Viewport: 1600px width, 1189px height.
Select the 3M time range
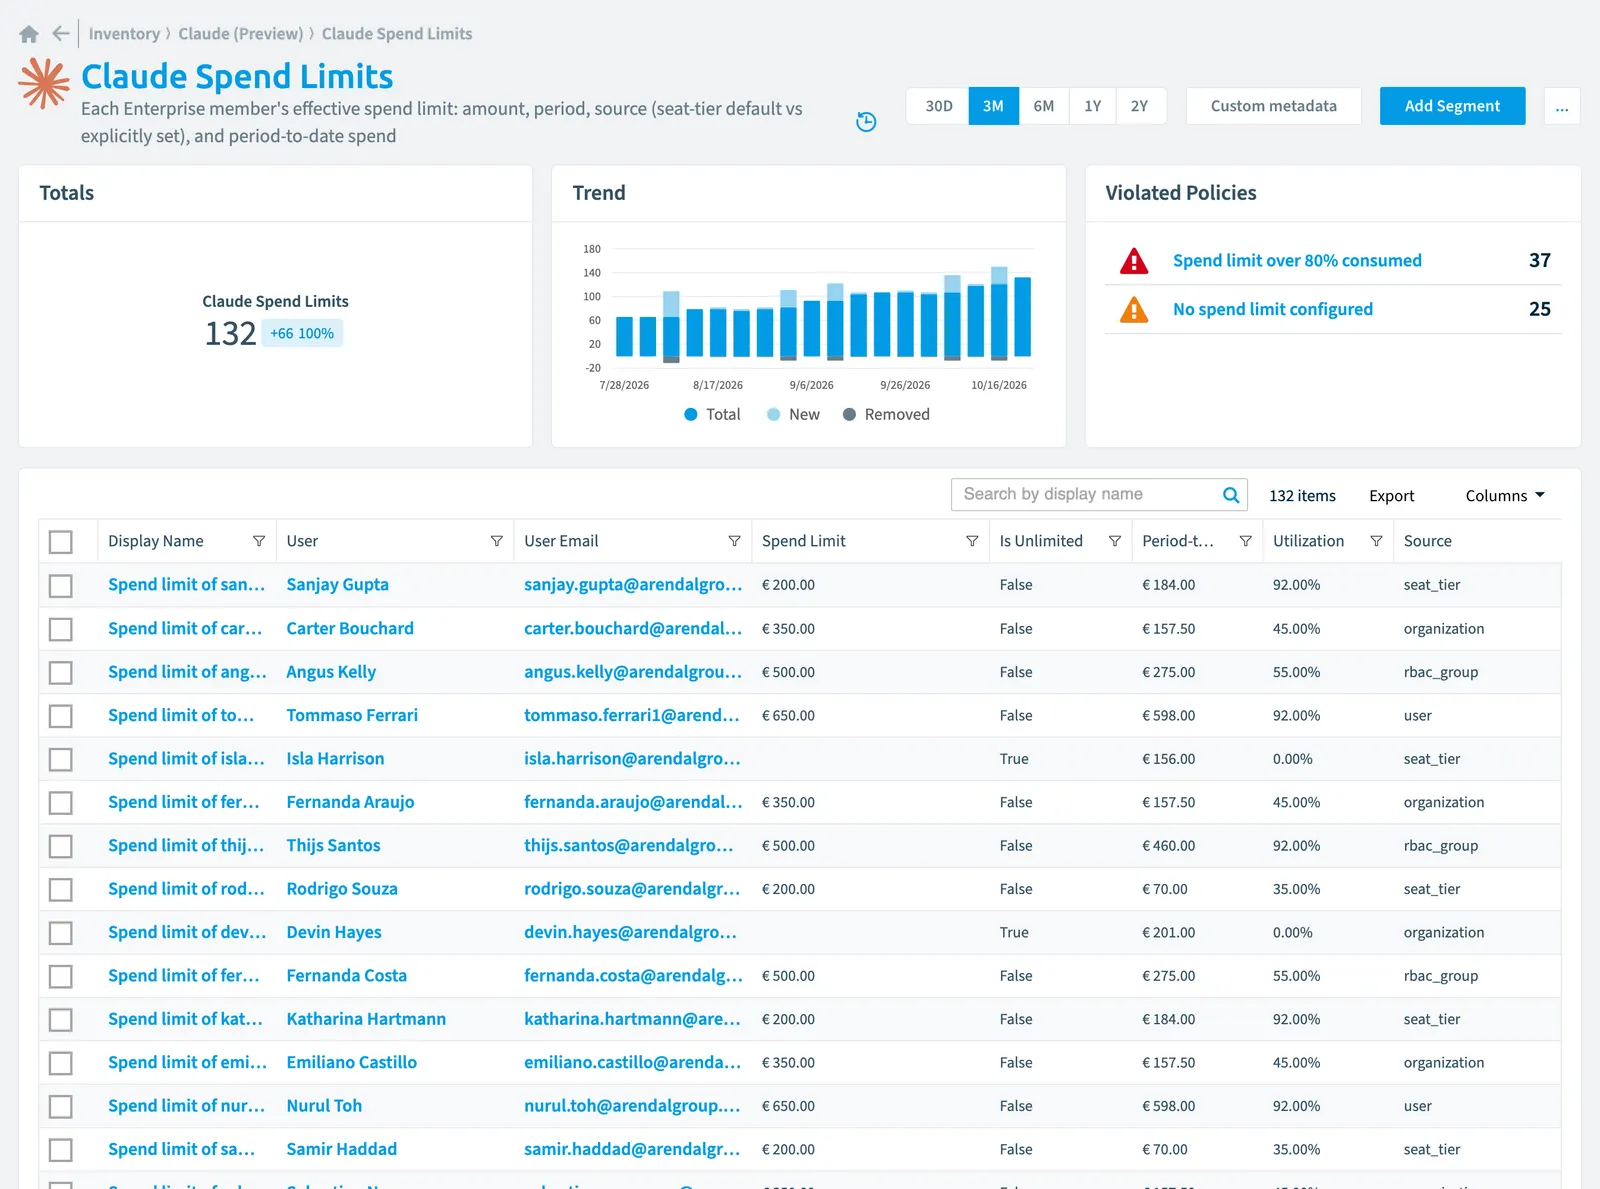tap(993, 106)
